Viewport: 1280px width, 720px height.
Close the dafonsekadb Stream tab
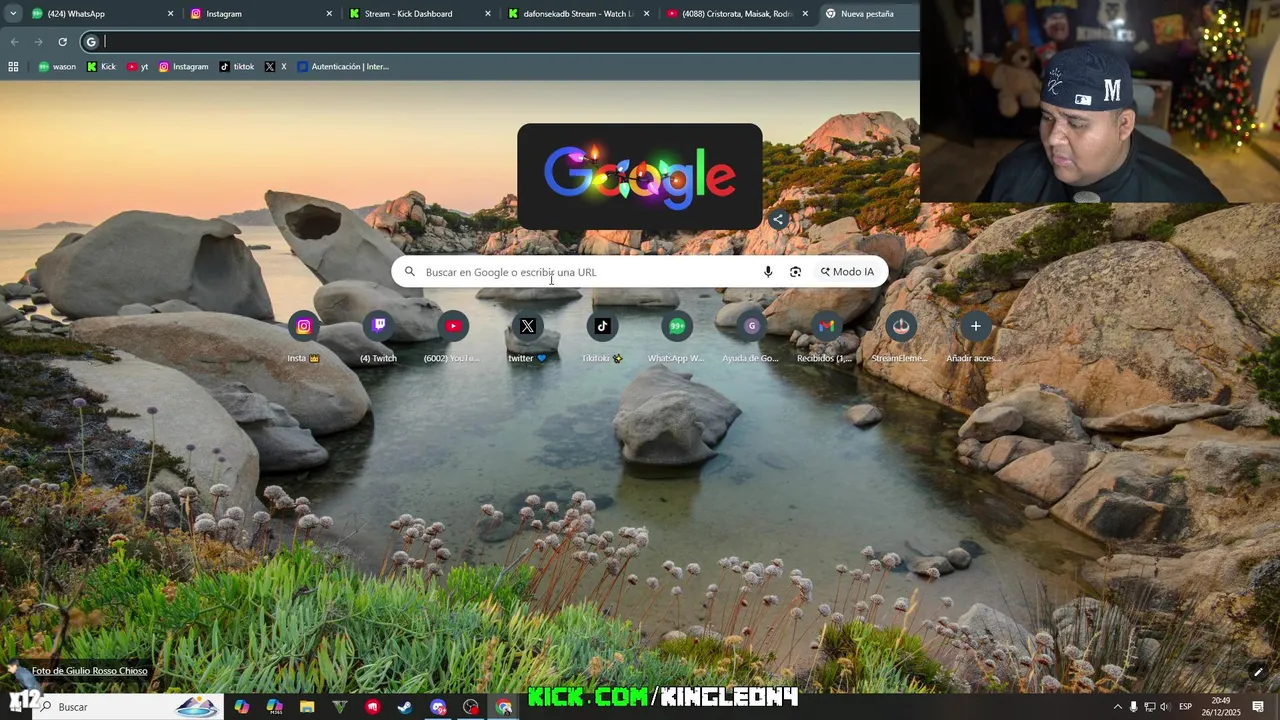(x=646, y=14)
